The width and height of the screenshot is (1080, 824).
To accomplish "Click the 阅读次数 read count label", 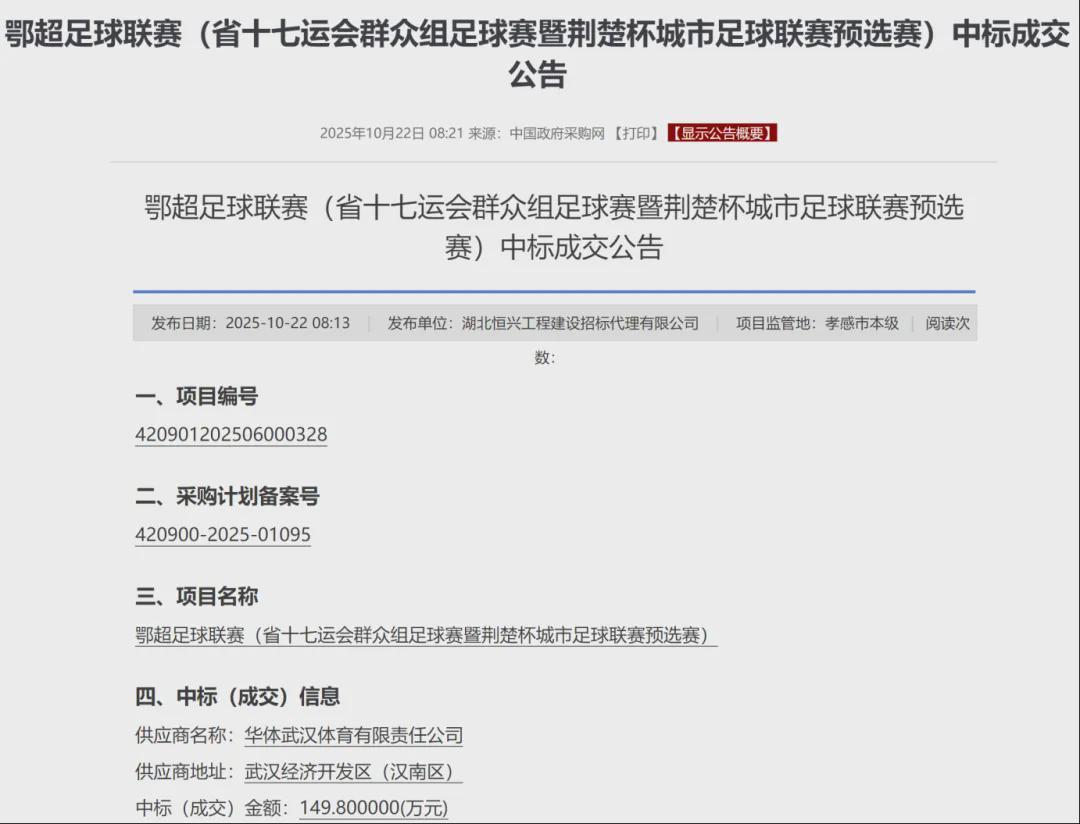I will (x=947, y=323).
